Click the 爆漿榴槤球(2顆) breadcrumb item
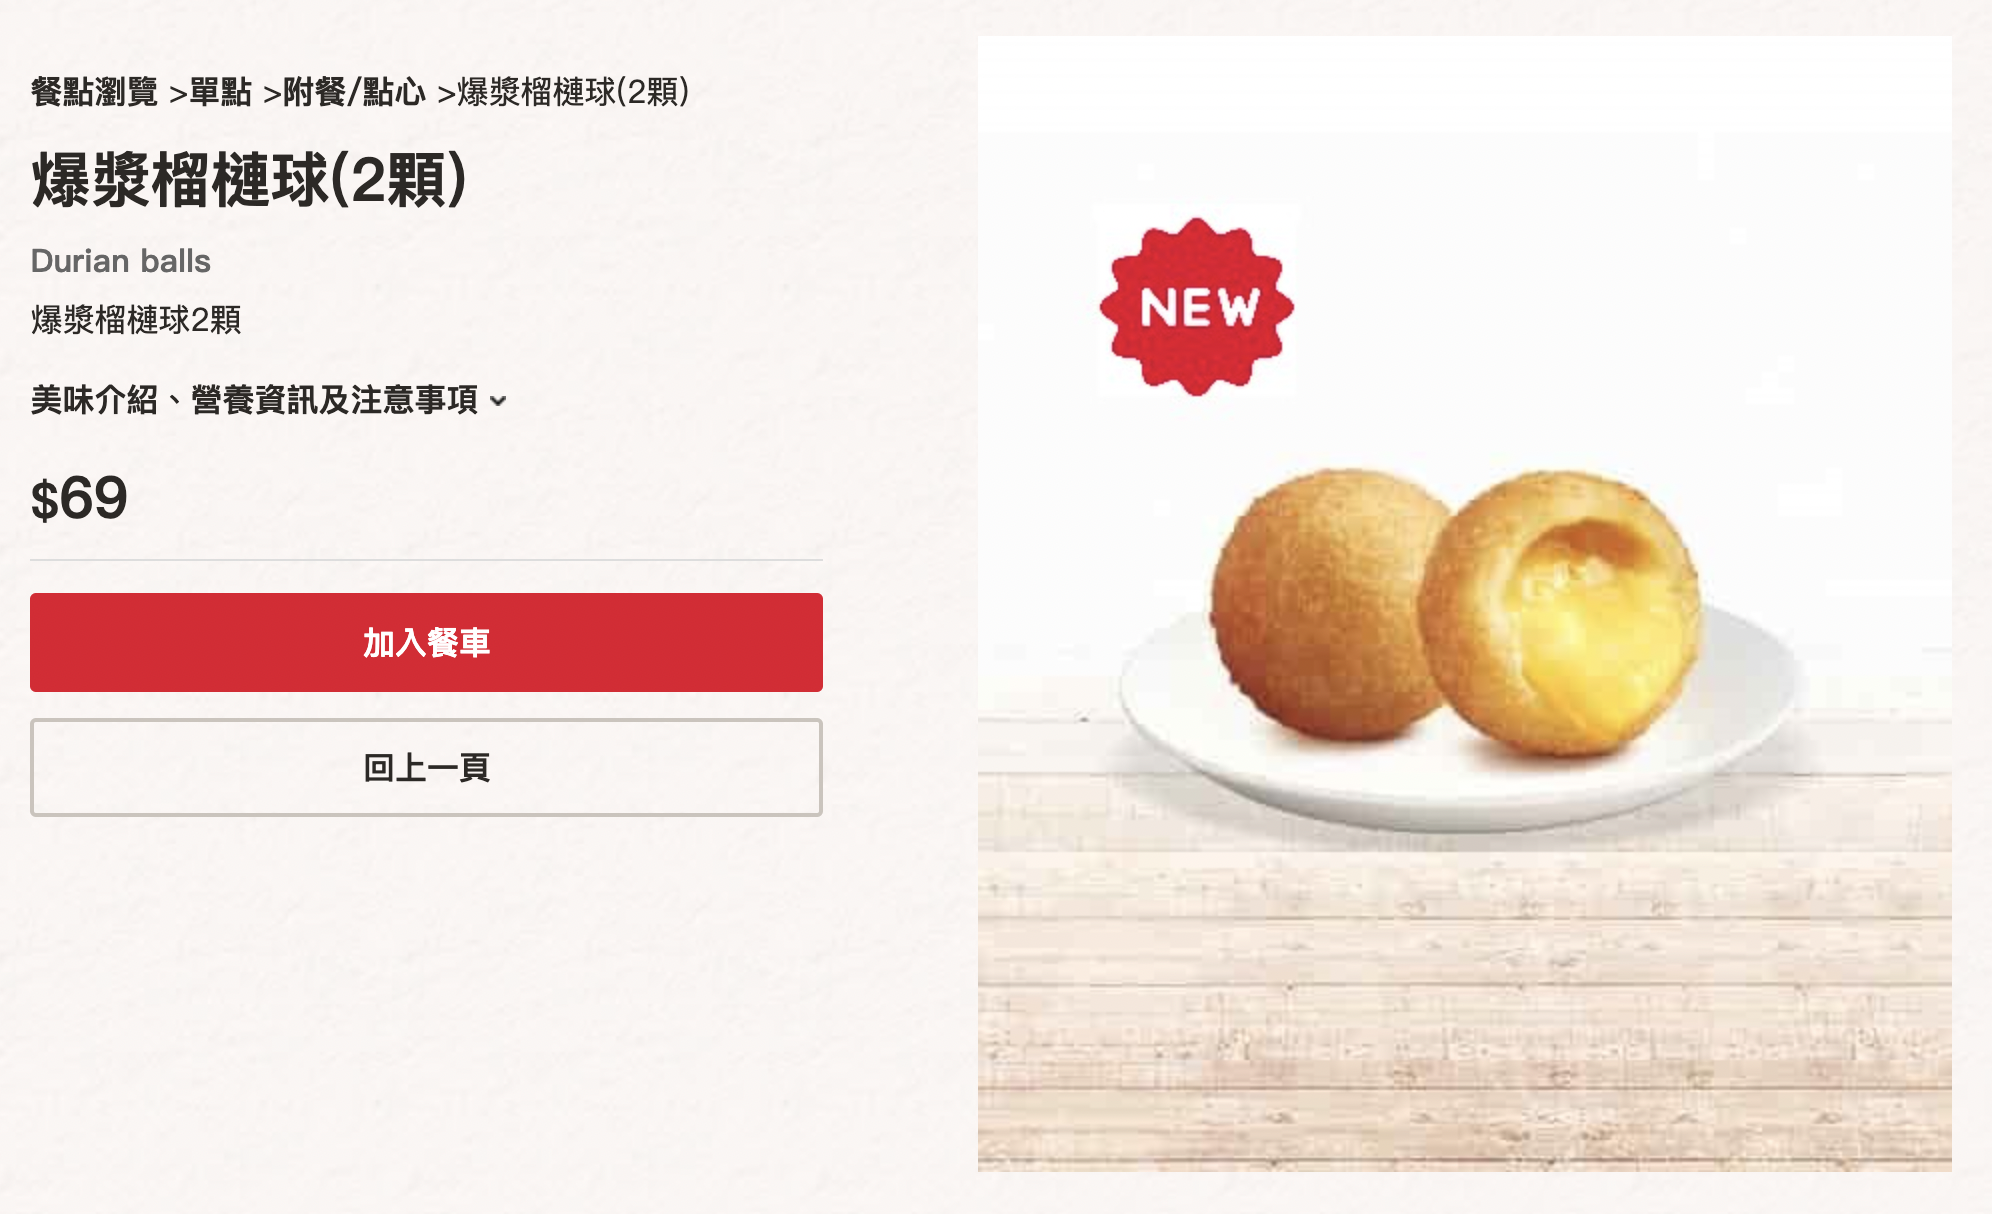The image size is (1992, 1214). coord(573,92)
